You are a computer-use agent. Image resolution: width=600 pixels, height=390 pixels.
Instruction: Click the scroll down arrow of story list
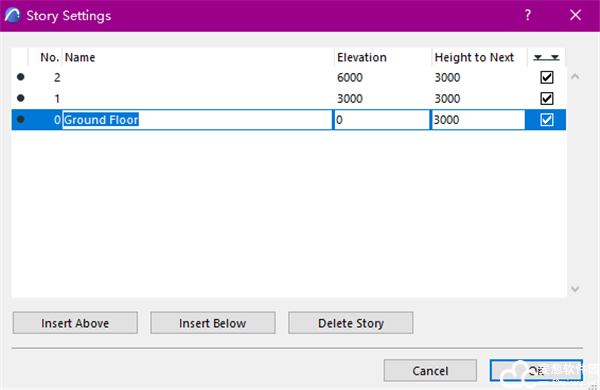point(575,289)
